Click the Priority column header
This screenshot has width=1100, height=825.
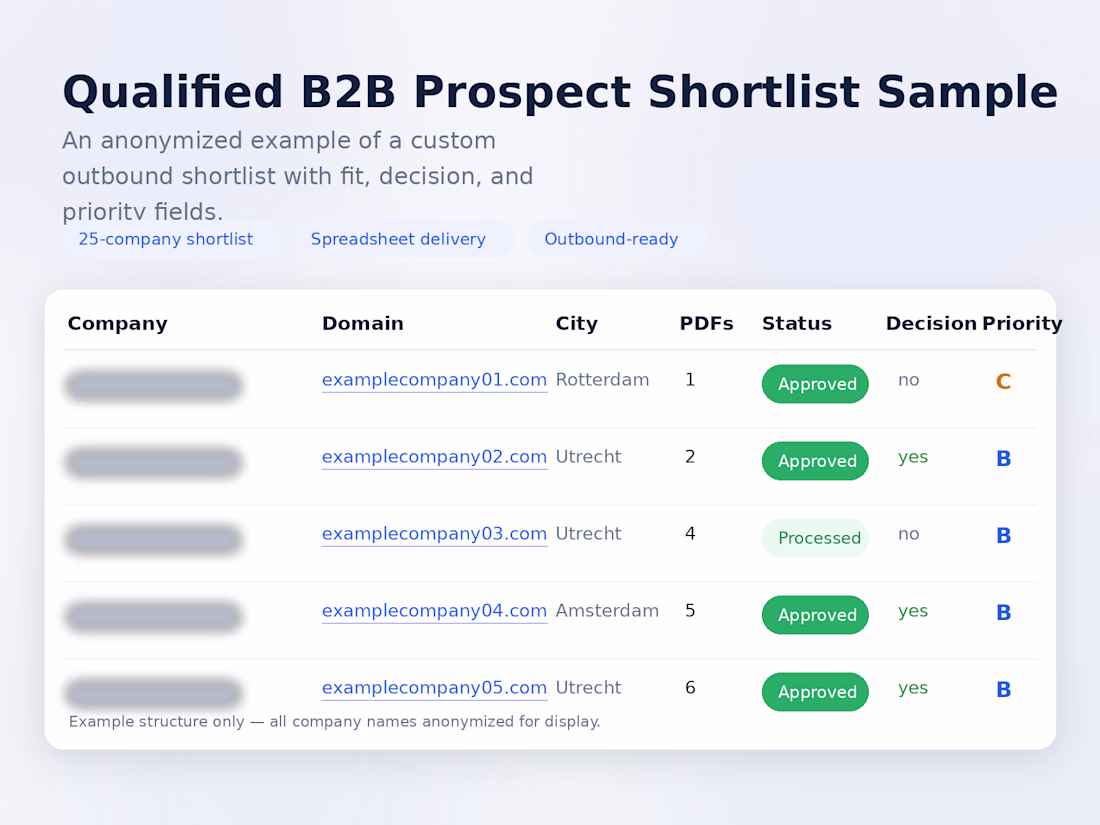tap(1021, 323)
